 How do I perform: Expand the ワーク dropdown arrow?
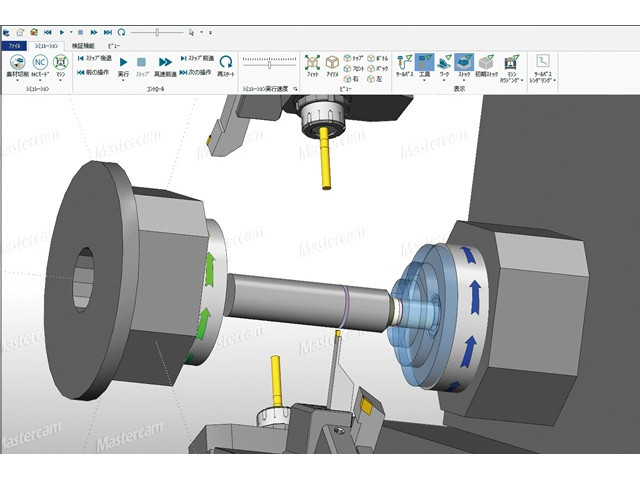coord(444,80)
